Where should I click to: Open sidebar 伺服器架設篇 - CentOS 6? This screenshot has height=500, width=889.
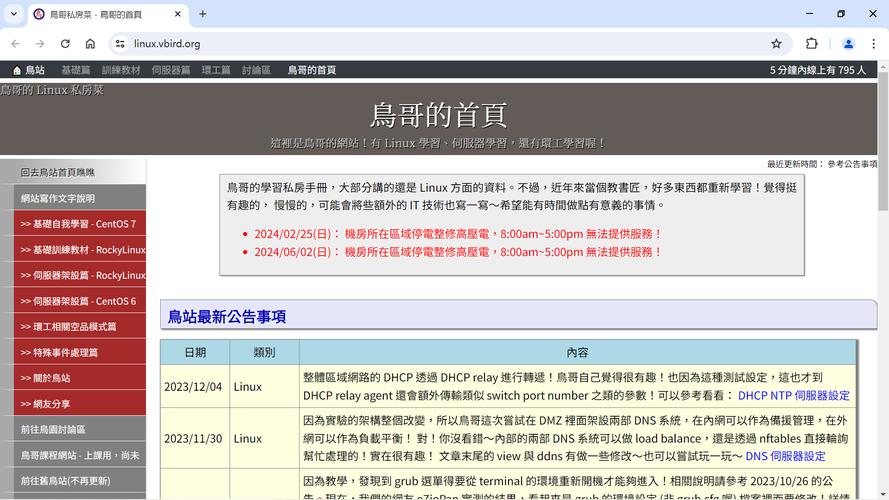coord(79,301)
